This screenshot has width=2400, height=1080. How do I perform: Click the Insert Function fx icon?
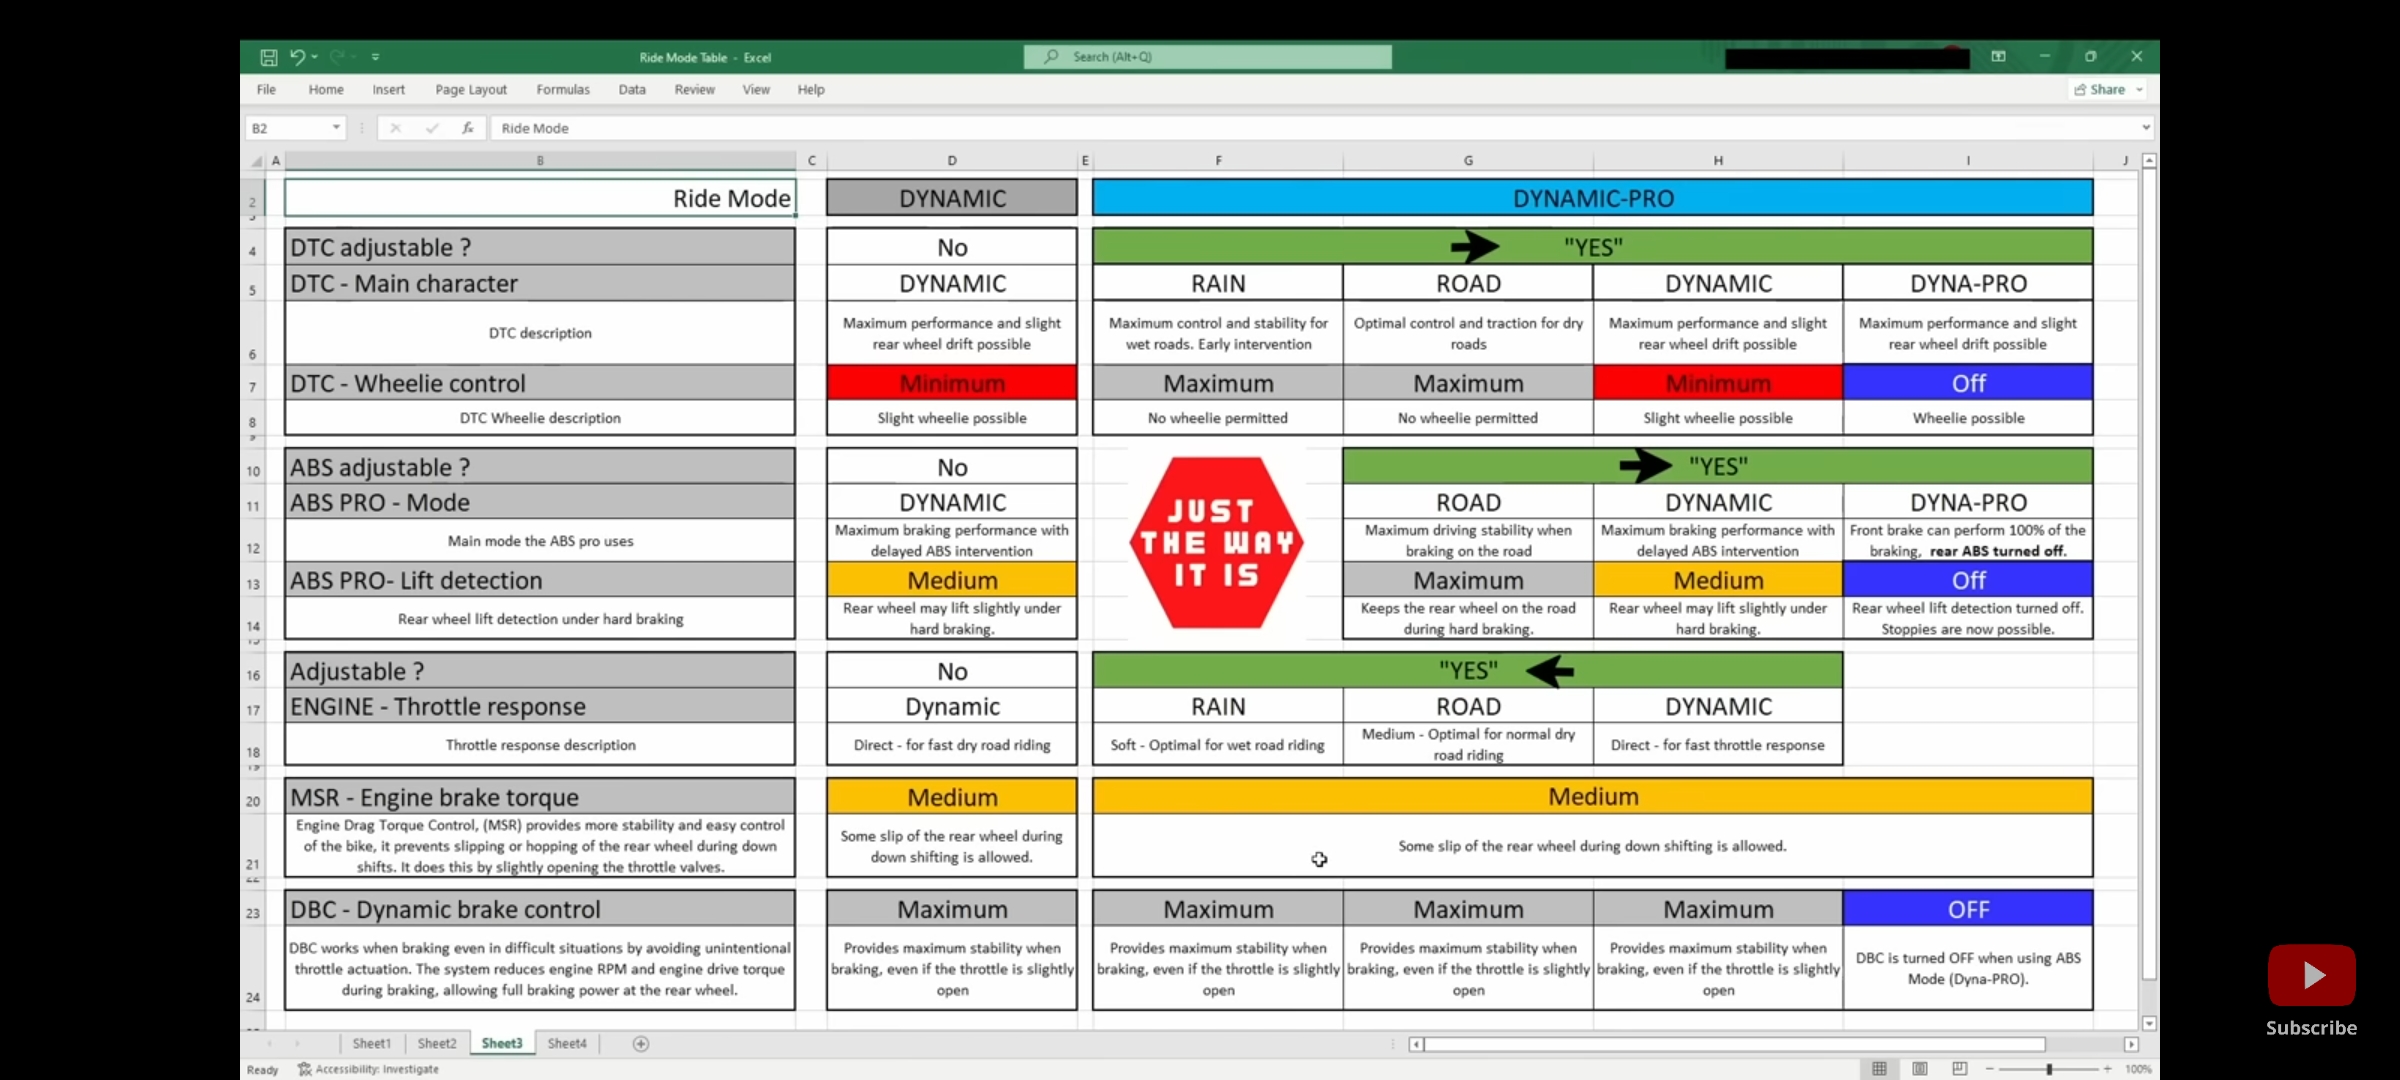pos(467,128)
